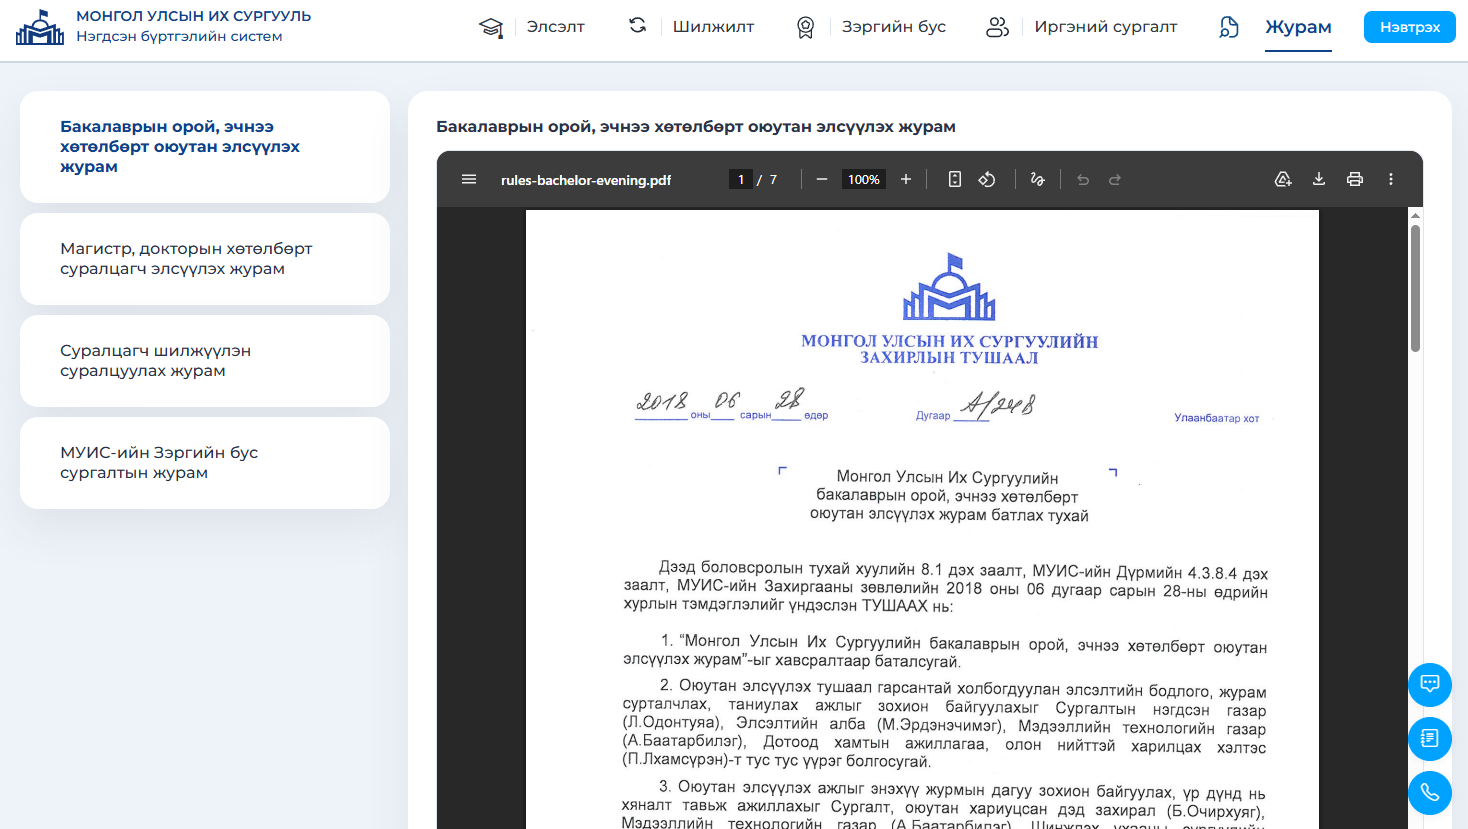1468x829 pixels.
Task: Click the fit-to-page icon in PDF toolbar
Action: point(955,180)
